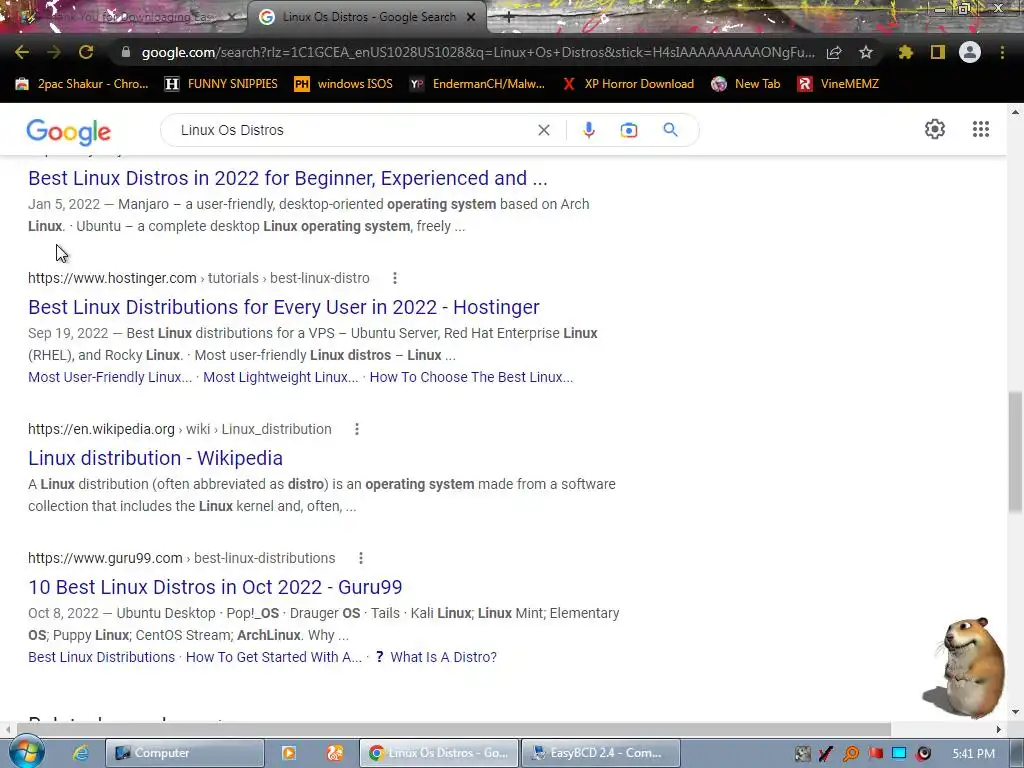Toggle the Chrome side panel
The width and height of the screenshot is (1024, 768).
938,52
